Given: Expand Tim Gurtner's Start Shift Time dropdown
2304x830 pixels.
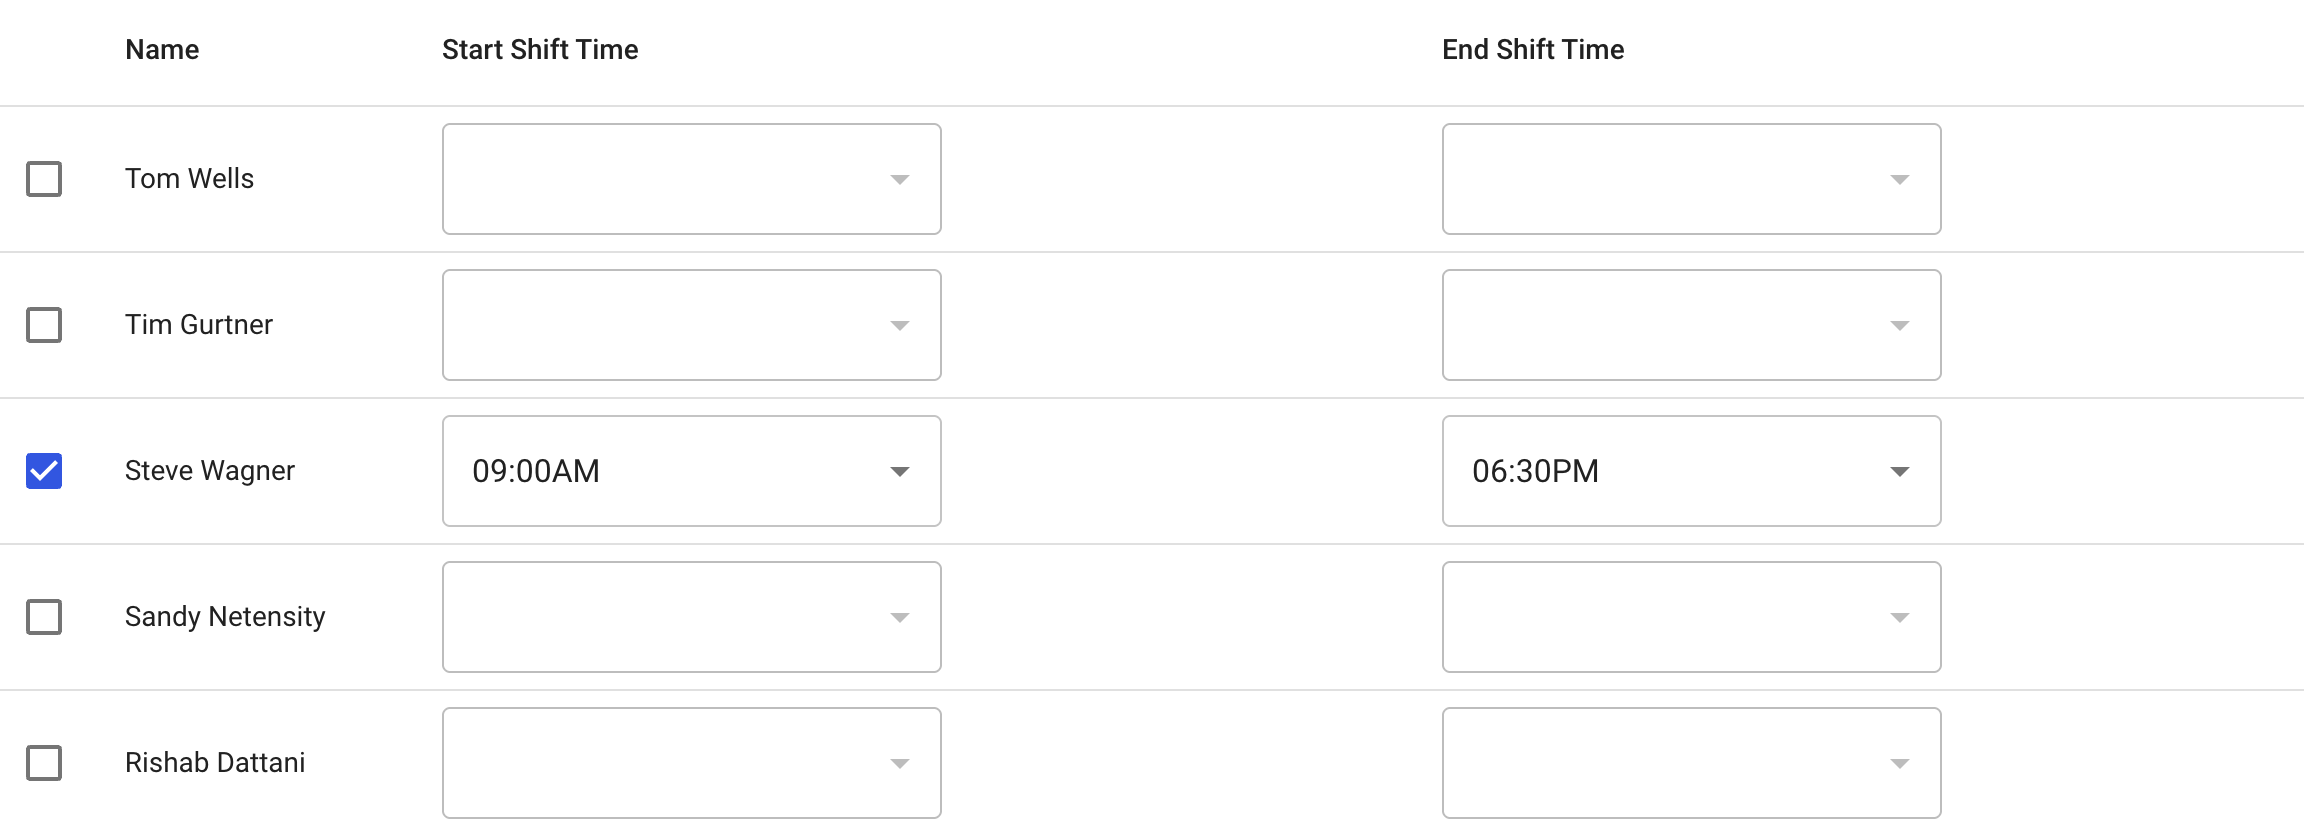Looking at the screenshot, I should 691,325.
